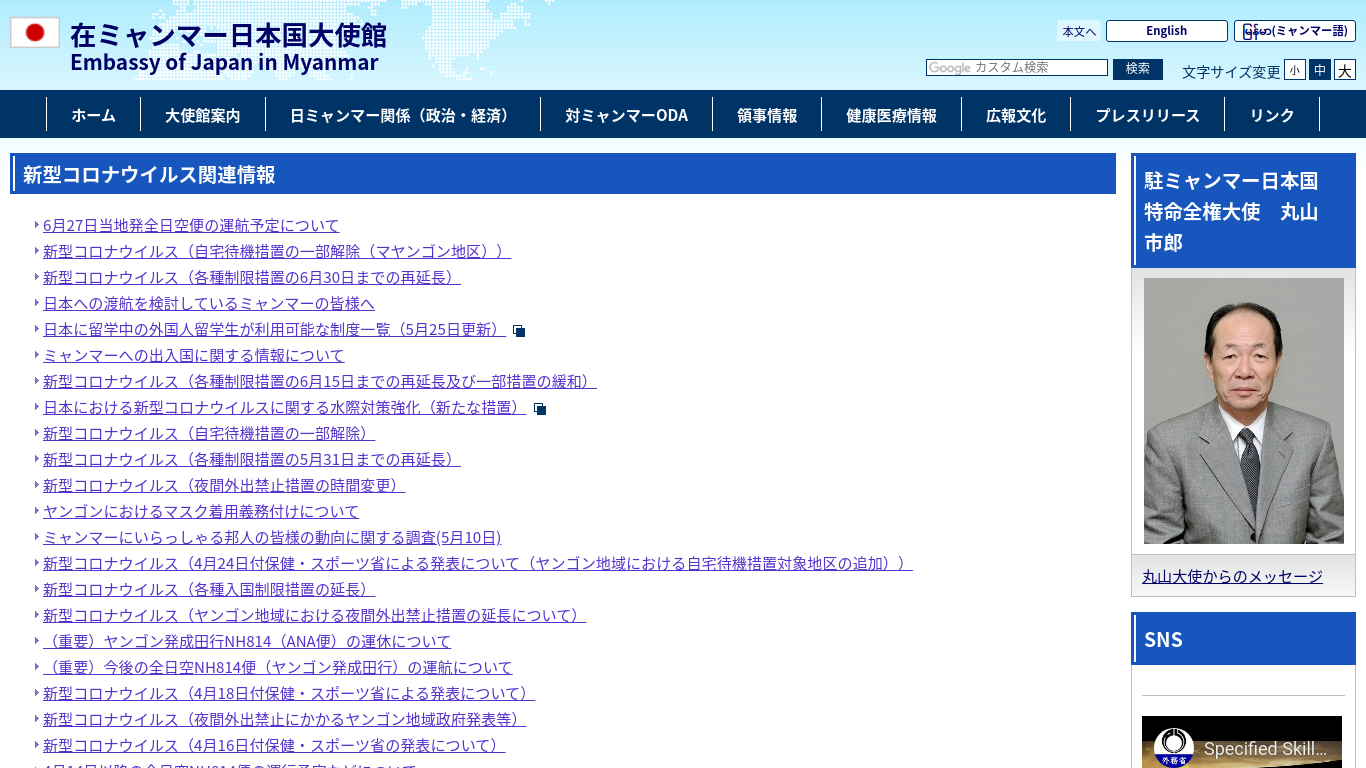Open the 健康医療情報 menu item
The height and width of the screenshot is (768, 1366).
click(x=891, y=115)
